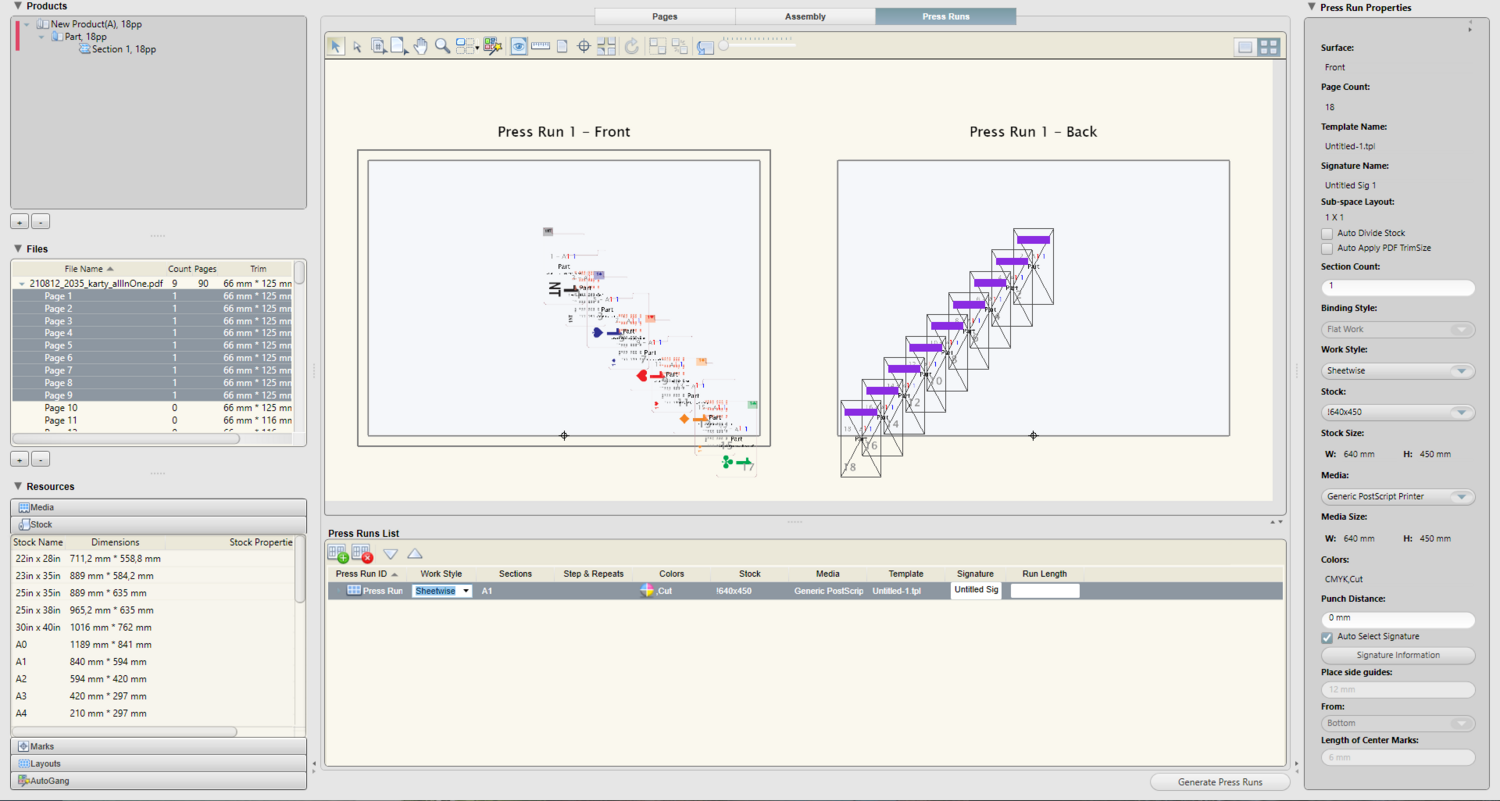Viewport: 1500px width, 801px height.
Task: Select Page 10 row in Files
Action: pyautogui.click(x=152, y=408)
